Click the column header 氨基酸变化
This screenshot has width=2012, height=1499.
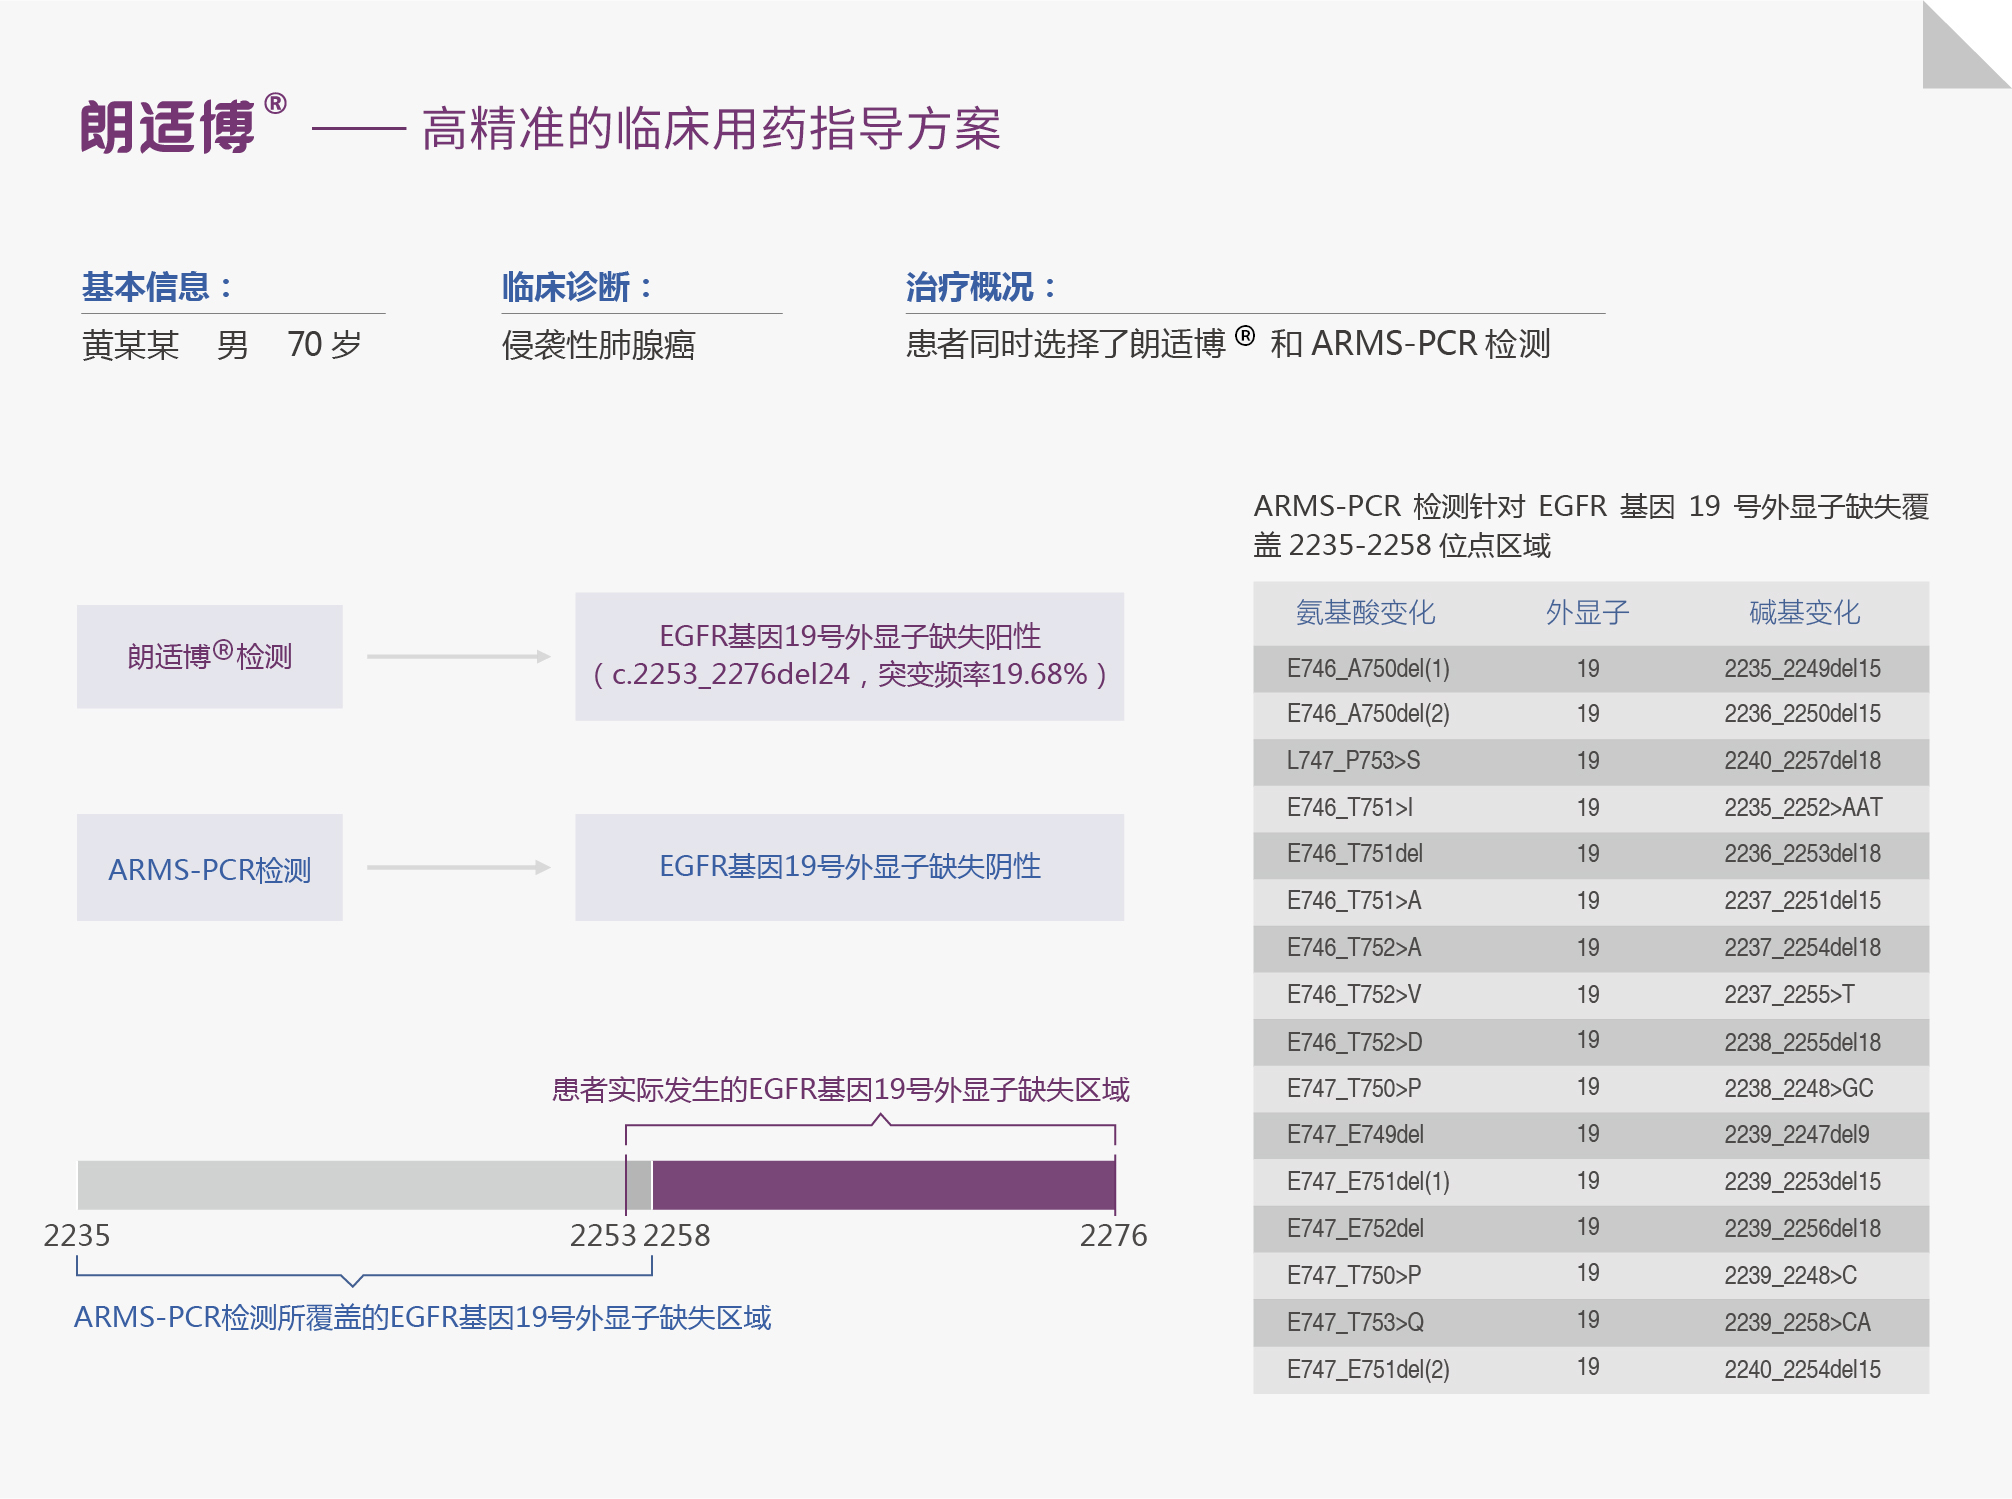1365,612
